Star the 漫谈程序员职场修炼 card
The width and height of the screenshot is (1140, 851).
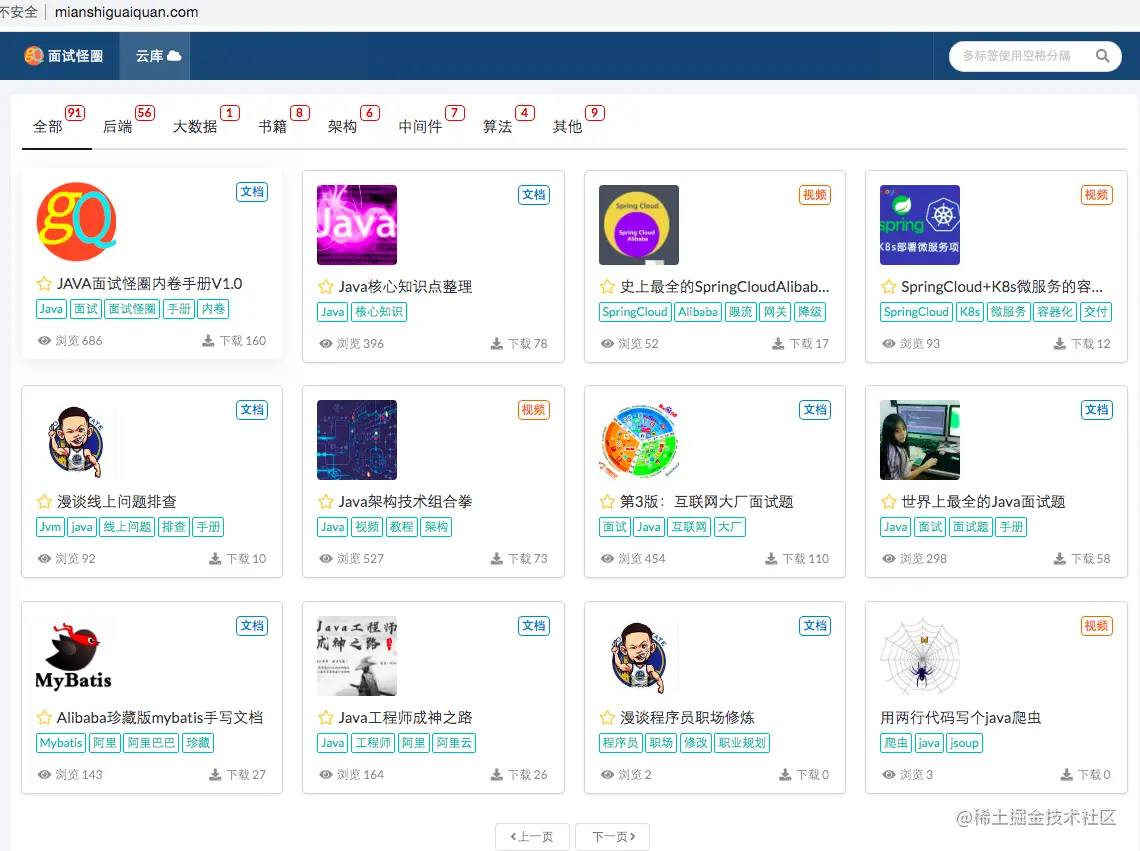tap(607, 718)
